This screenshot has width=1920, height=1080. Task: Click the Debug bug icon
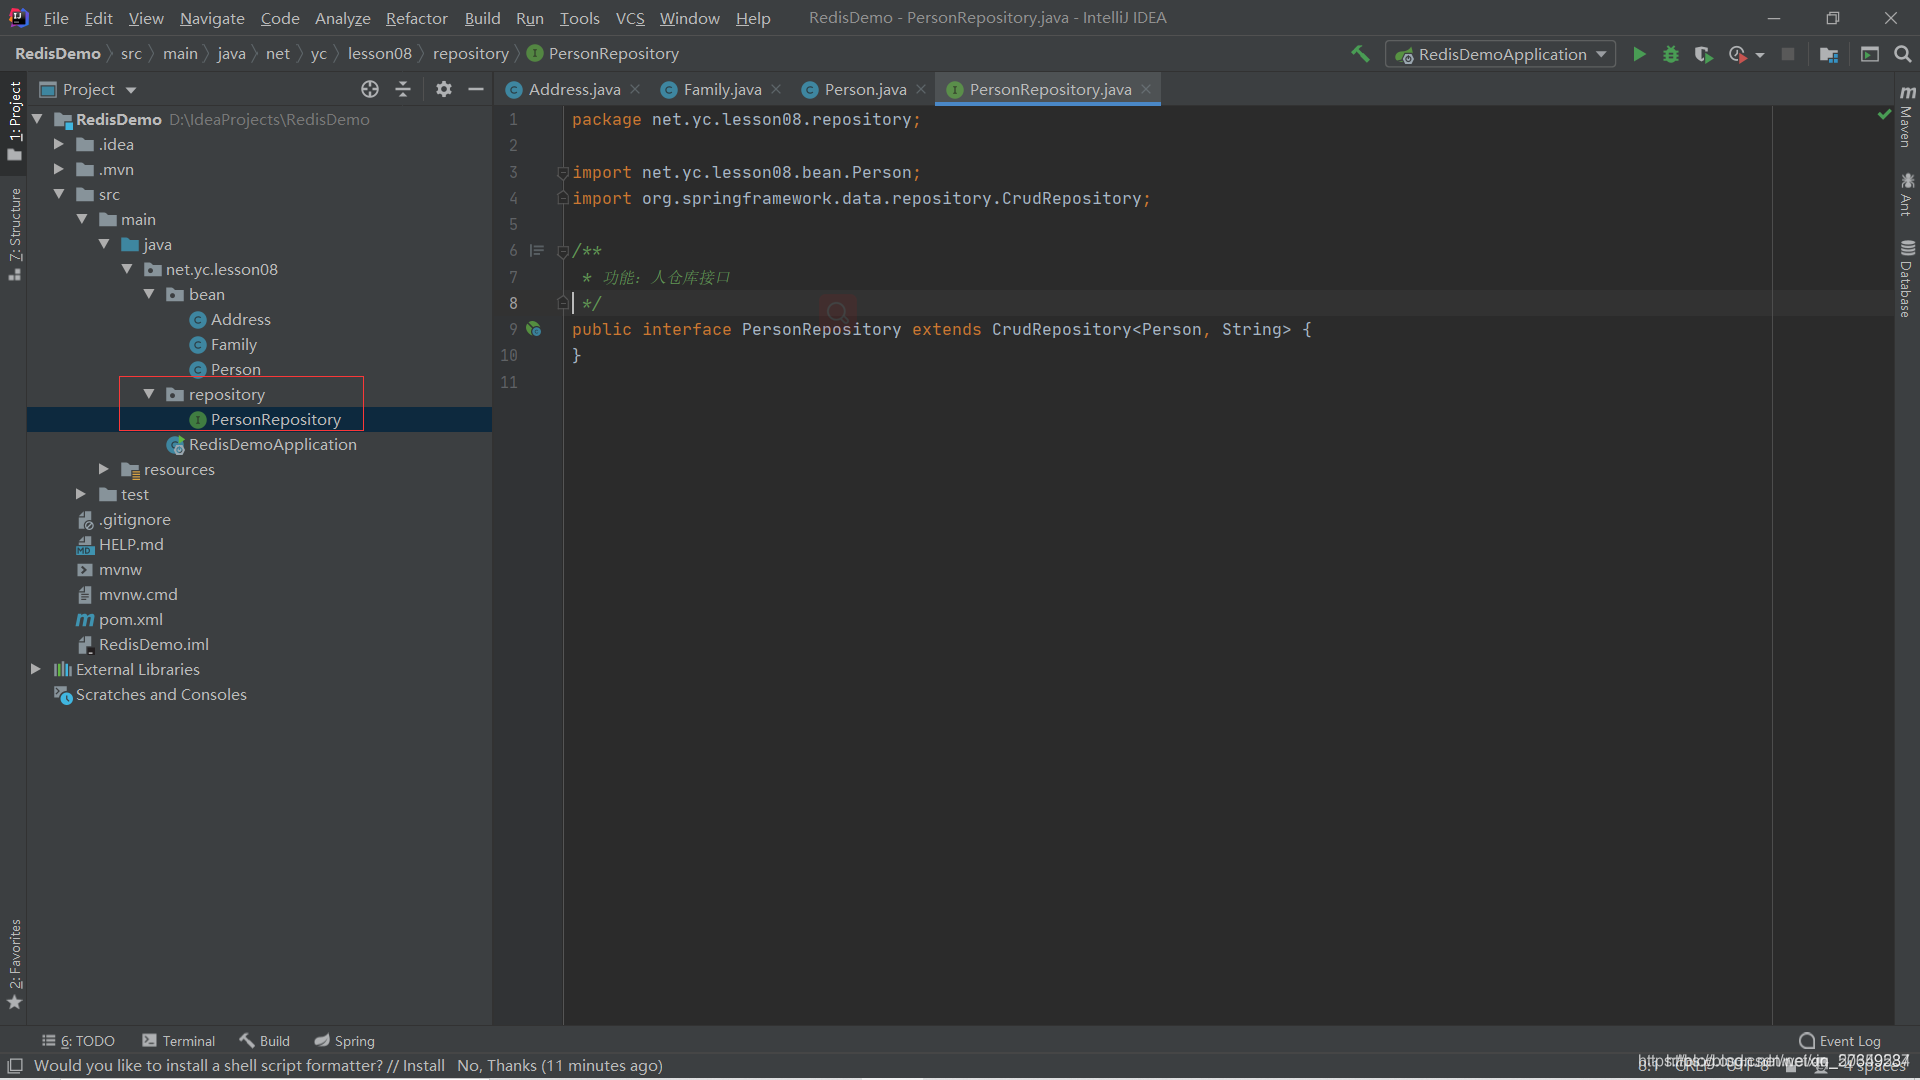[x=1671, y=54]
